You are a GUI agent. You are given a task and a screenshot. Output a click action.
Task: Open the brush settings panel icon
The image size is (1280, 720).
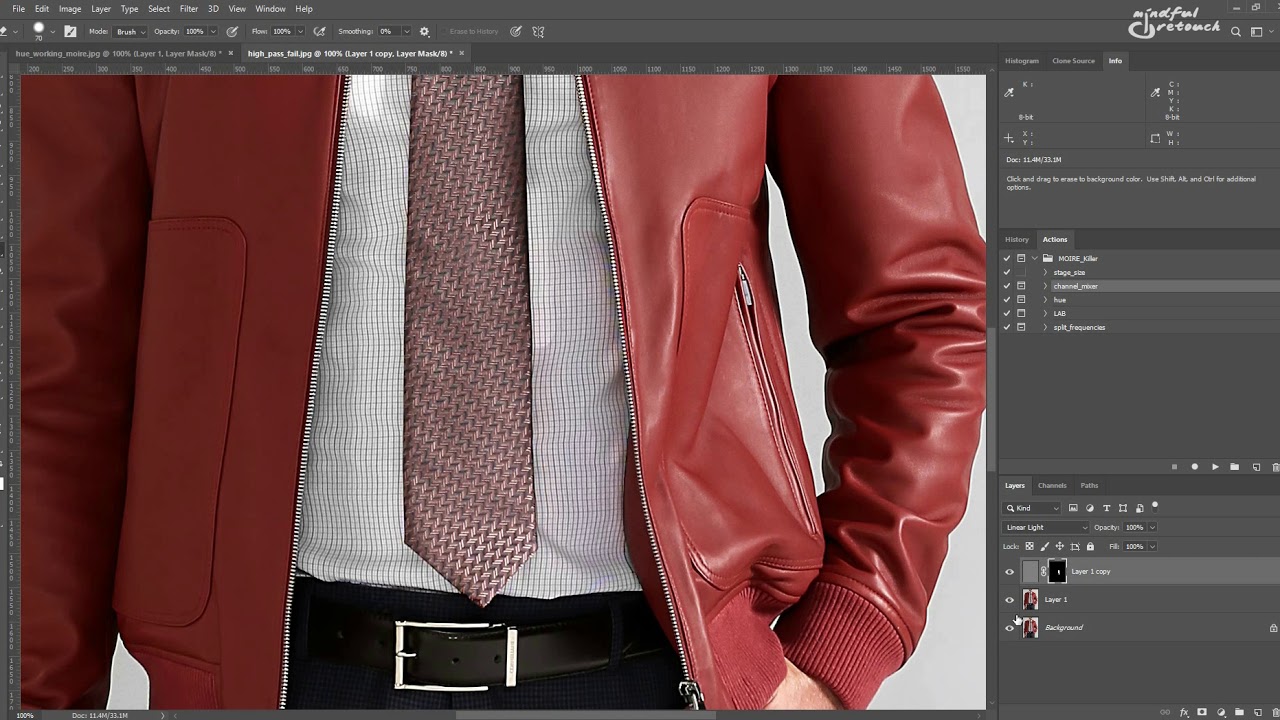[x=70, y=31]
